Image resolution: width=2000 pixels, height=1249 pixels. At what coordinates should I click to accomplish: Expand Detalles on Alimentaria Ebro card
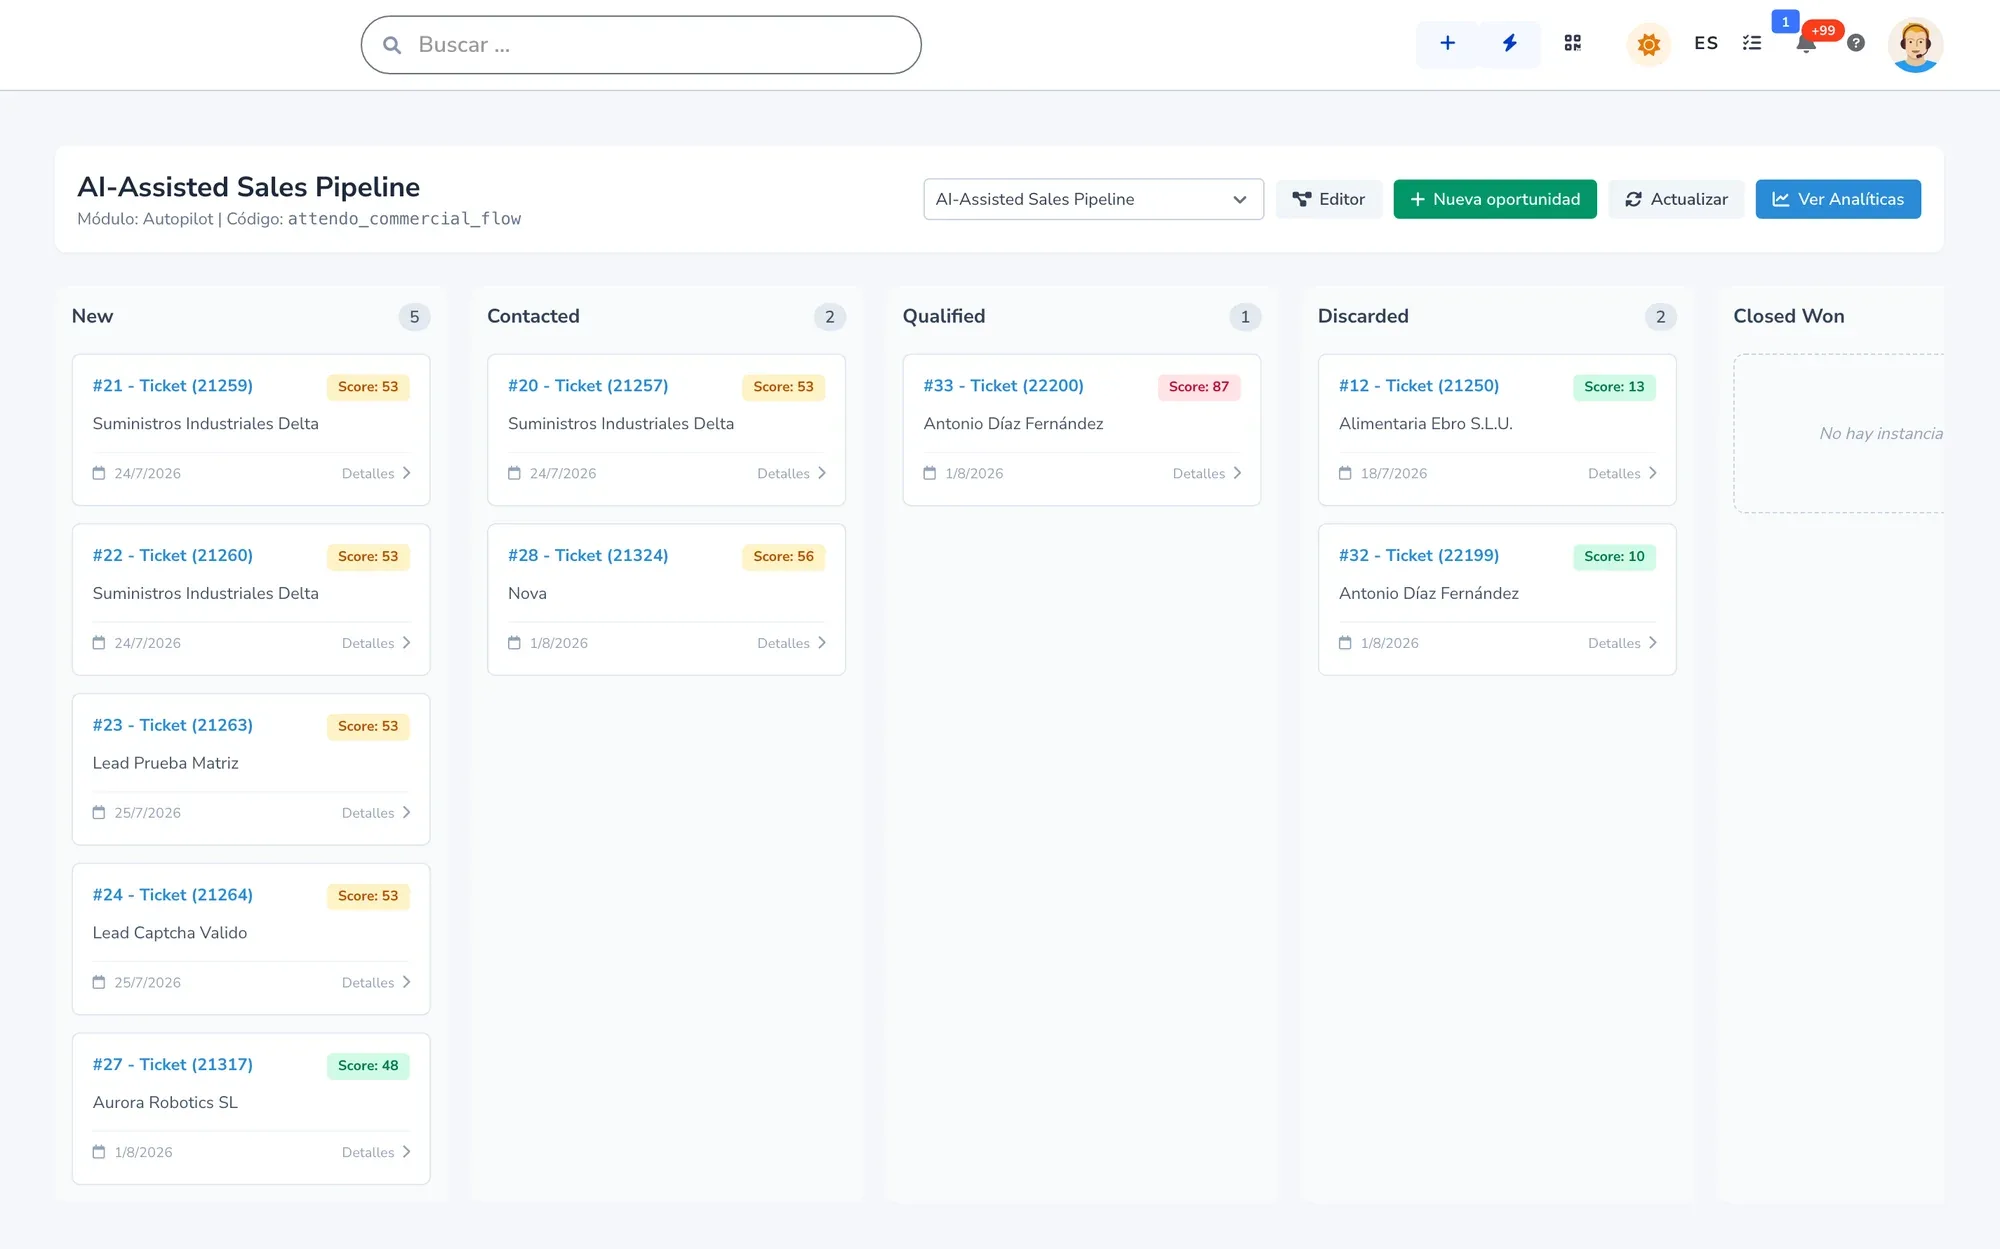coord(1622,473)
